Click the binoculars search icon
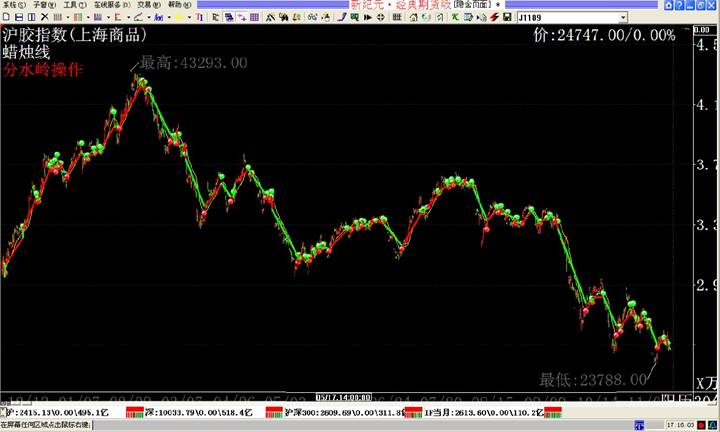The width and height of the screenshot is (720, 432). [x=312, y=17]
